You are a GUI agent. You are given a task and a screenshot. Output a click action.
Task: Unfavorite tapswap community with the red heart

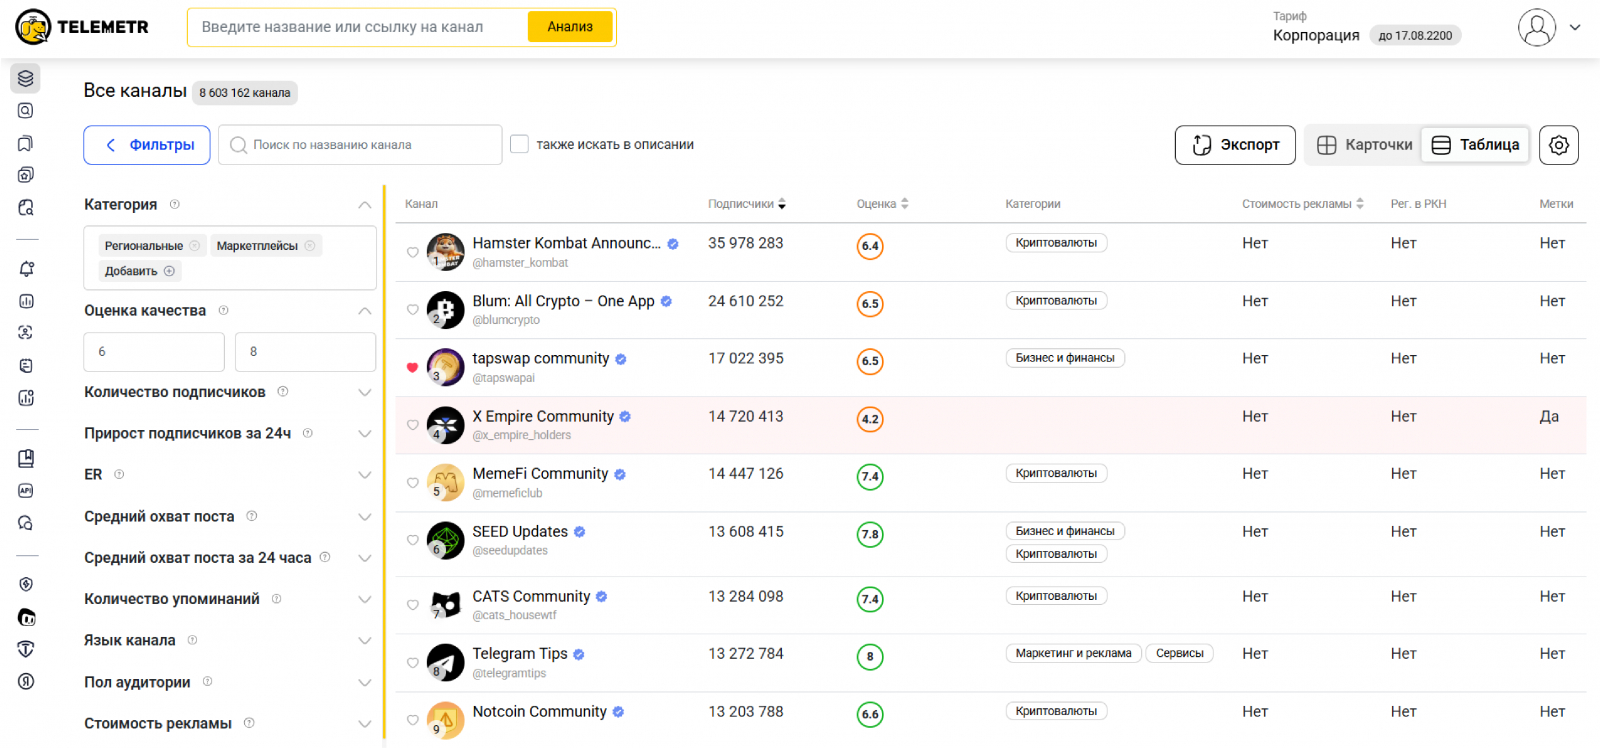[412, 368]
